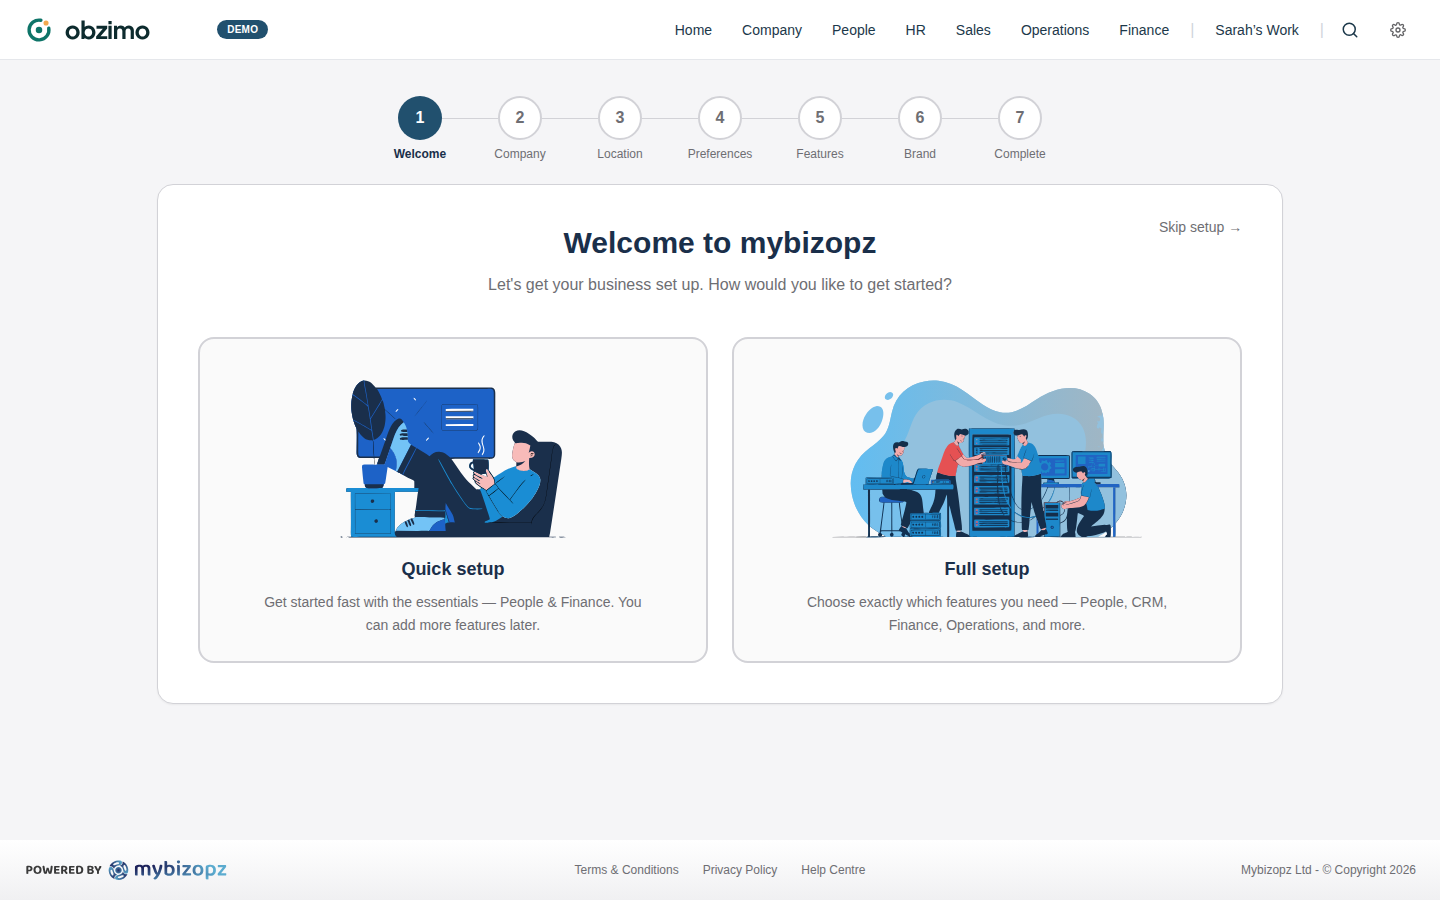Click the Full setup illustration
Screen dimensions: 1440x900
(x=987, y=458)
